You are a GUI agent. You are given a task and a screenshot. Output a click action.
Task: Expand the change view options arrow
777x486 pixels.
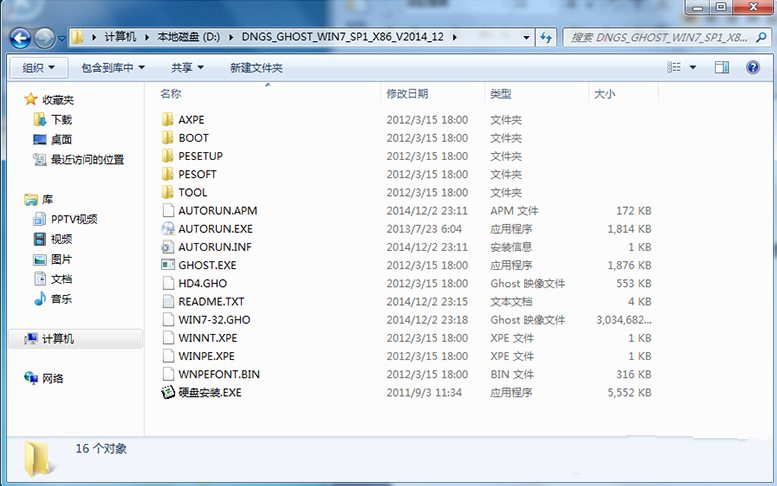click(693, 67)
